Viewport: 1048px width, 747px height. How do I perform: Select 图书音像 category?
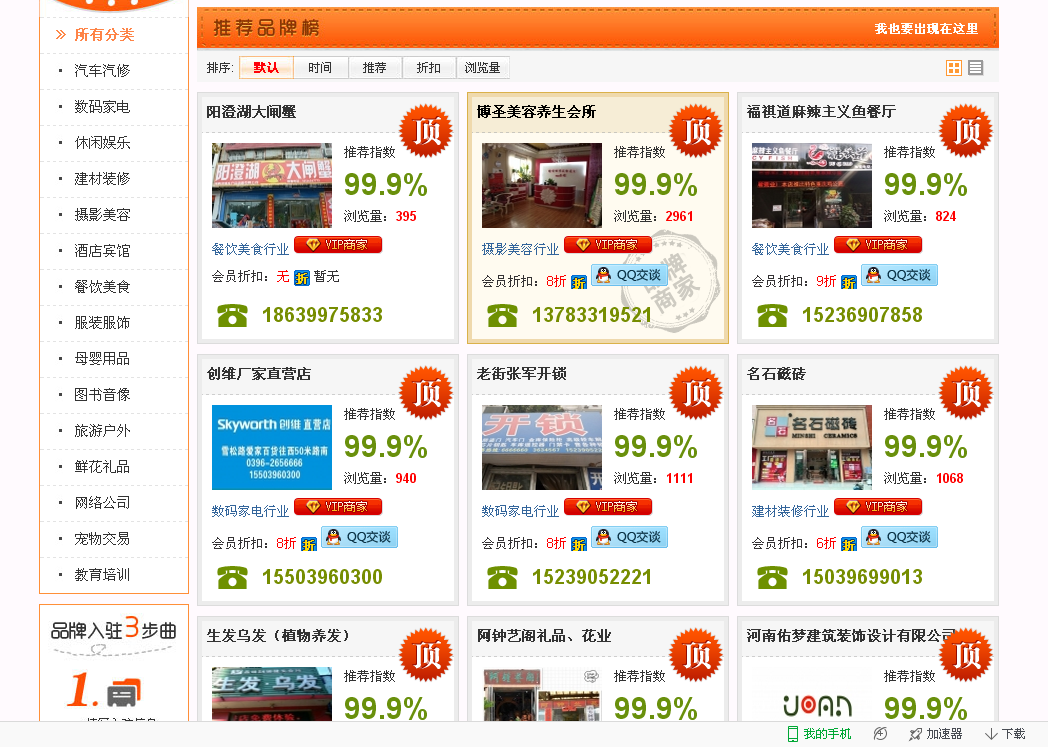[102, 395]
